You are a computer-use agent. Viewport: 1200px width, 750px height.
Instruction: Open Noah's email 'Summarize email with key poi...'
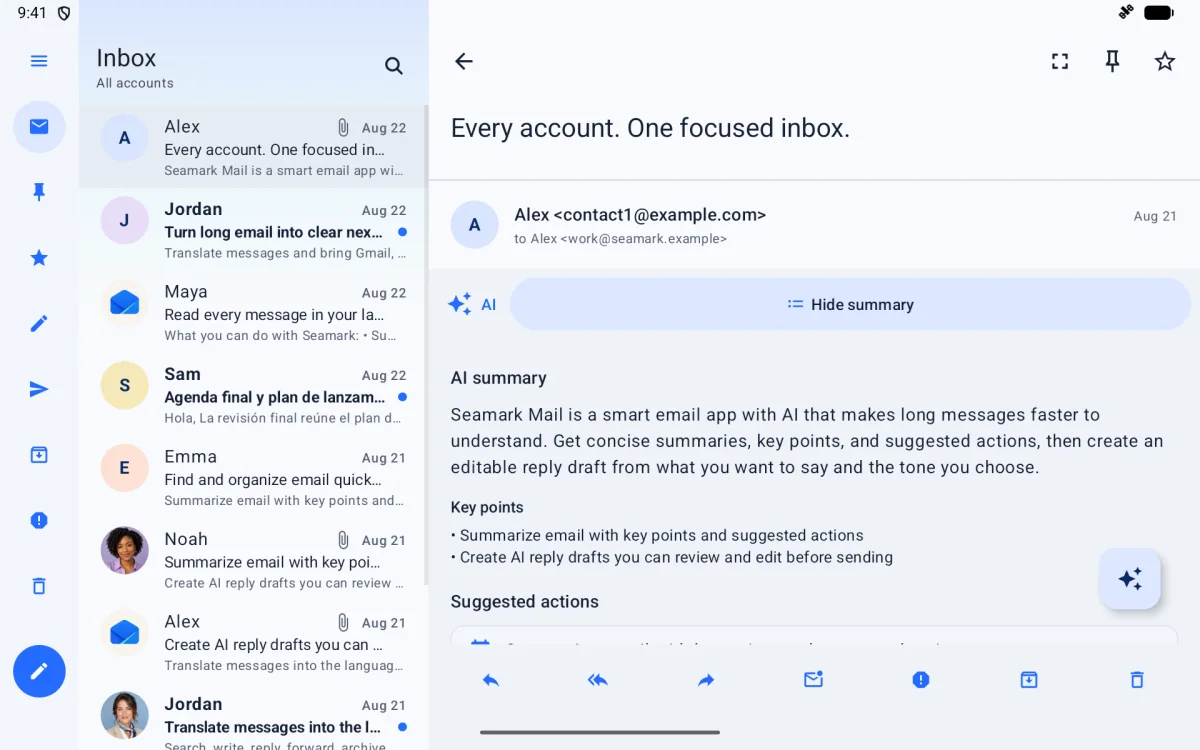point(253,560)
